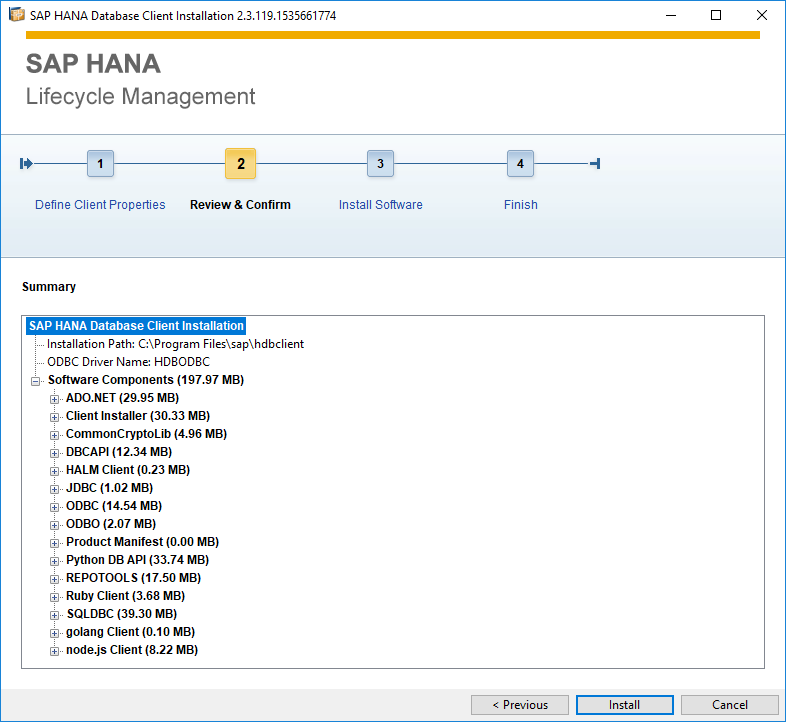Expand the REPOTOOLS component
This screenshot has height=722, width=786.
[54, 580]
